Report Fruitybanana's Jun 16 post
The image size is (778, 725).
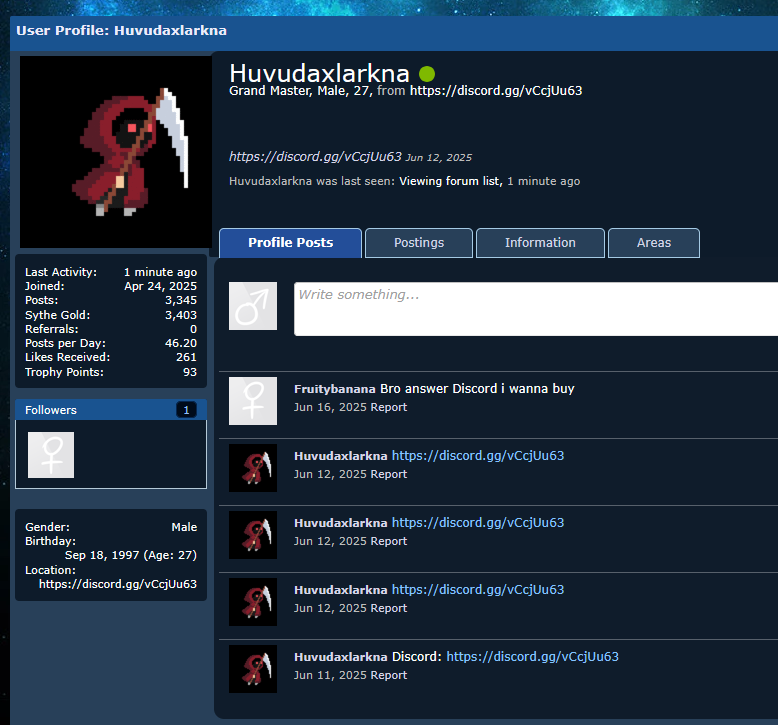pos(389,407)
